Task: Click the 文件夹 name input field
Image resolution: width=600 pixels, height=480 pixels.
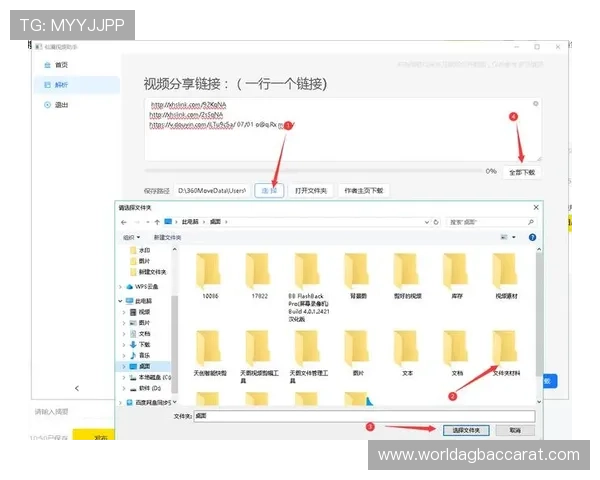Action: 364,416
